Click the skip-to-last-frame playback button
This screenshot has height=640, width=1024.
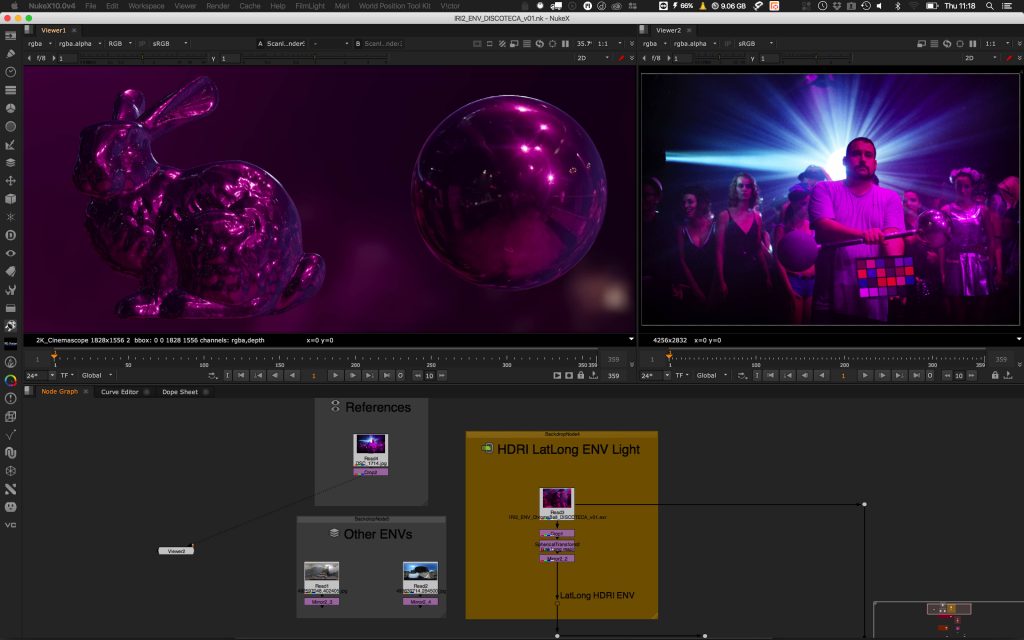(x=386, y=375)
